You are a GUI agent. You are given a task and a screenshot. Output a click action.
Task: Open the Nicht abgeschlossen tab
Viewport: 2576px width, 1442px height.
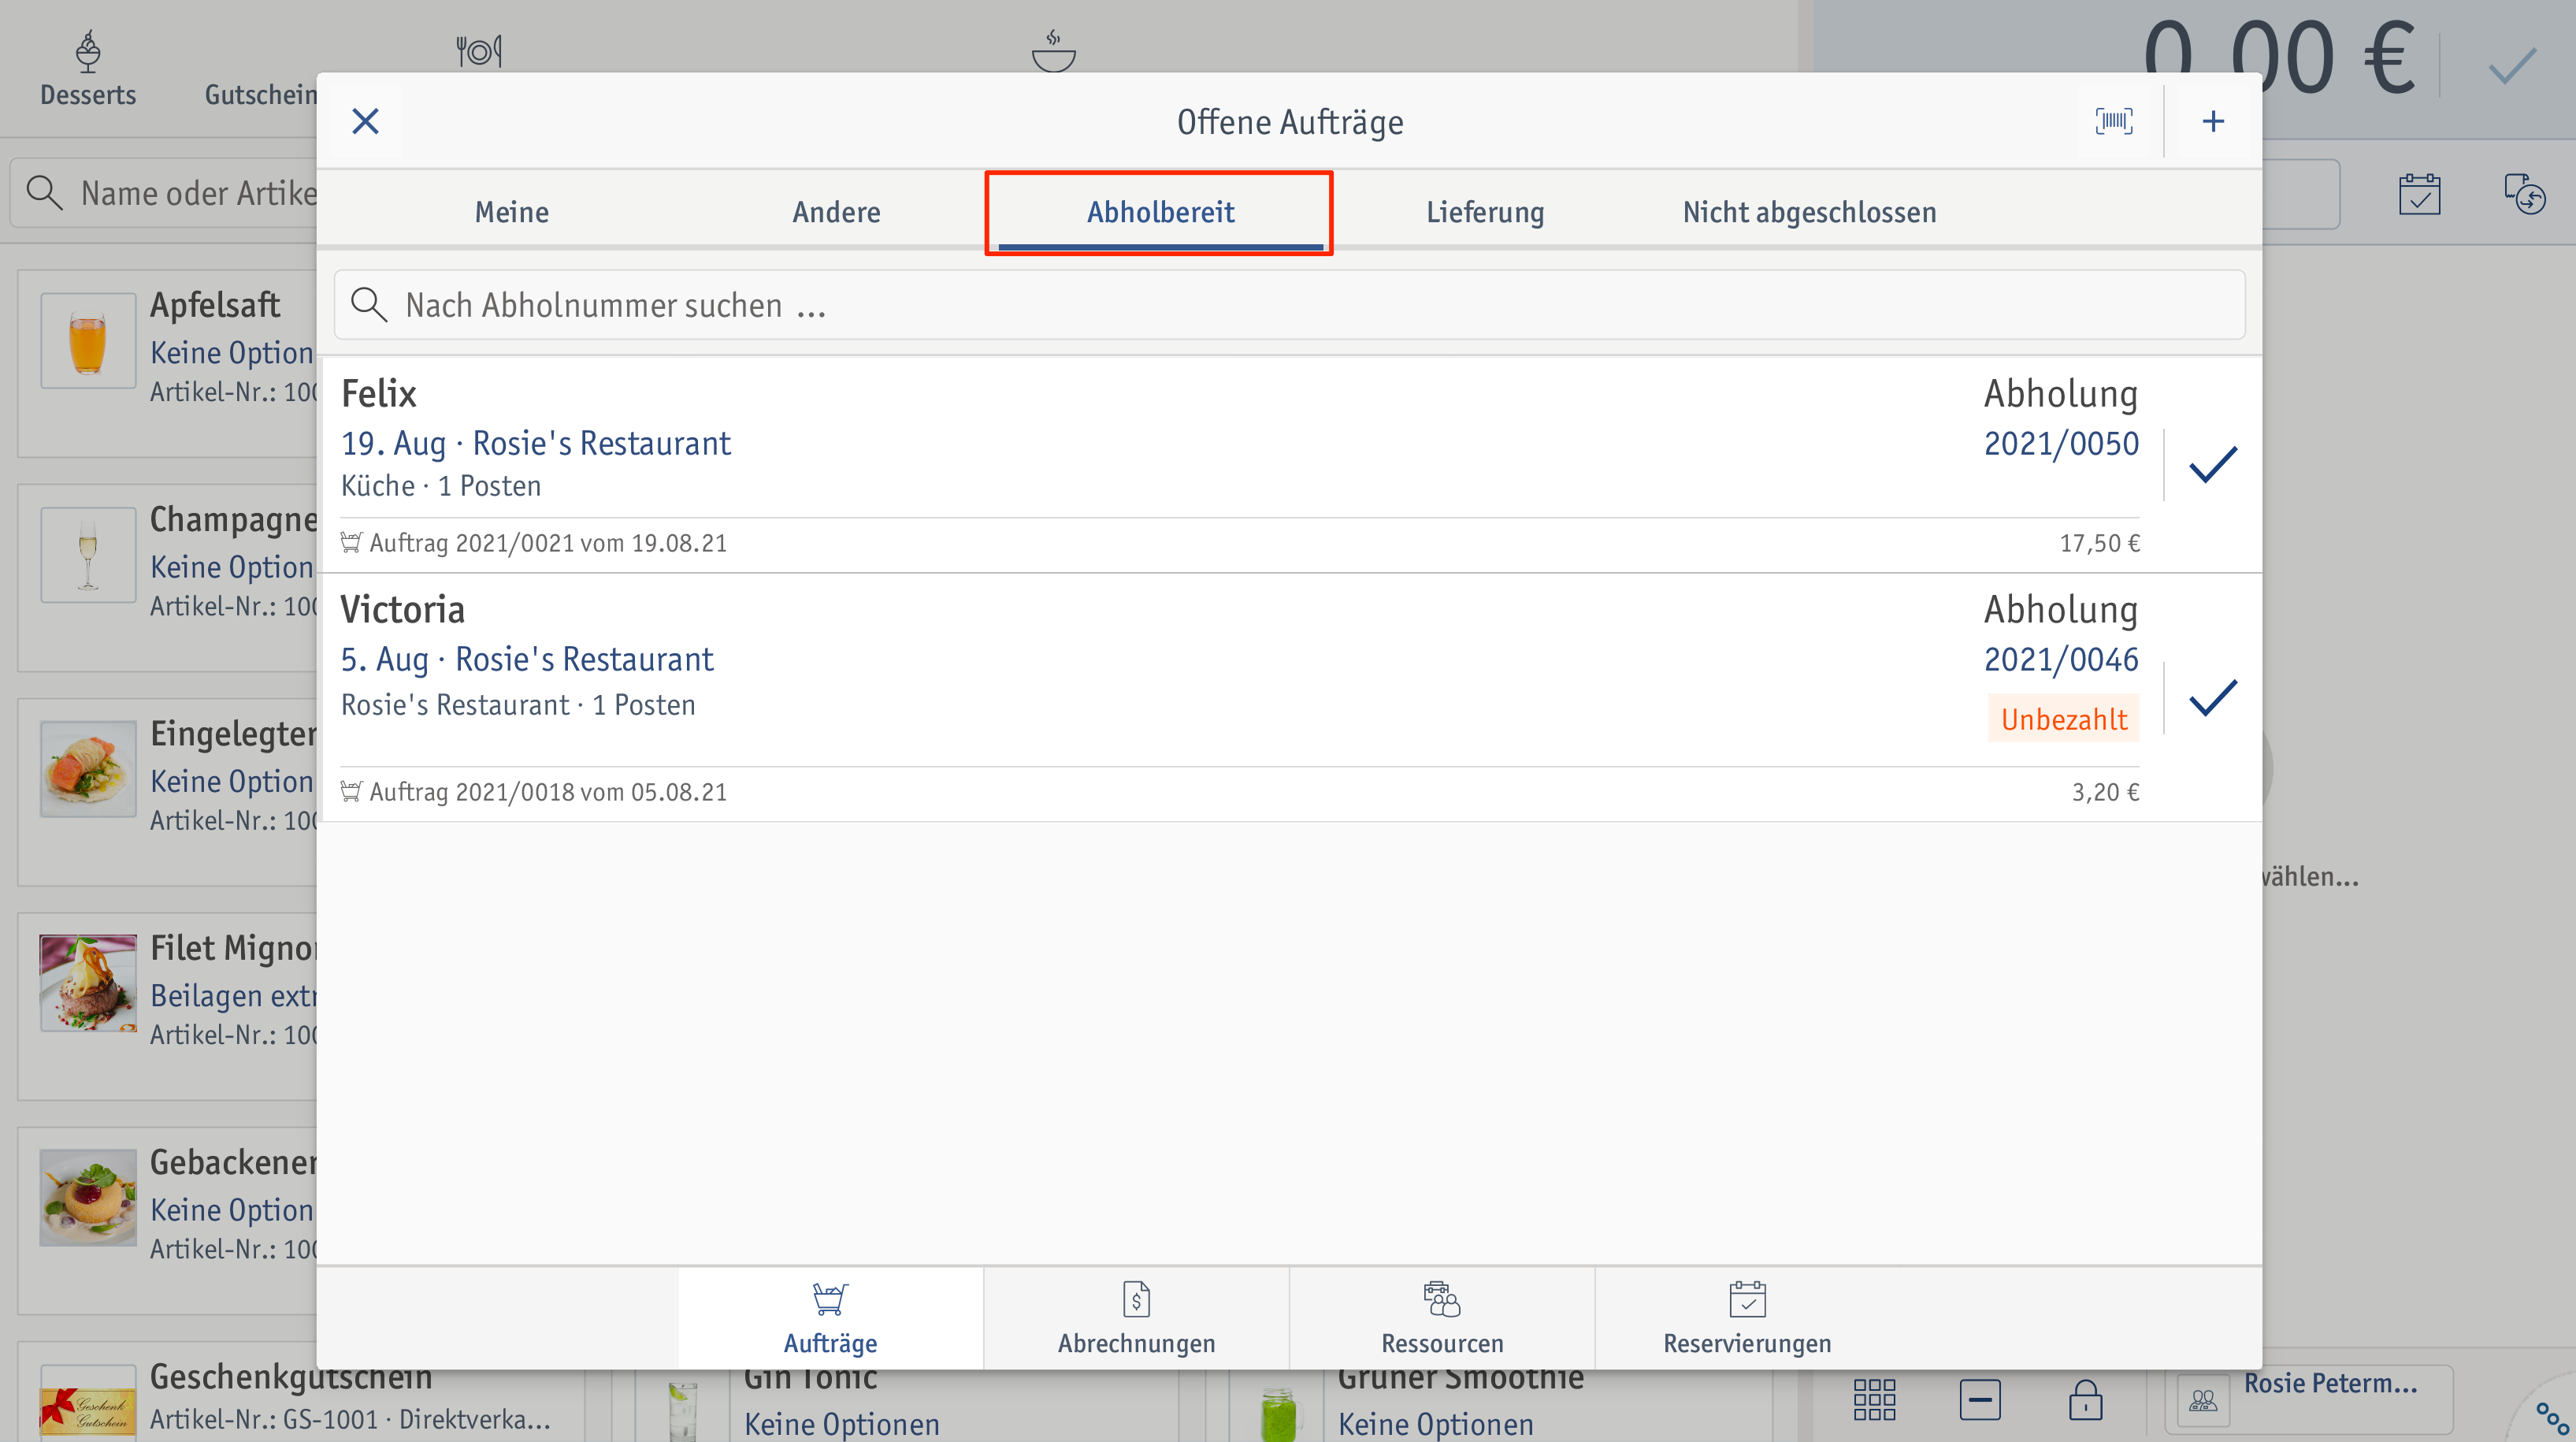(1809, 212)
